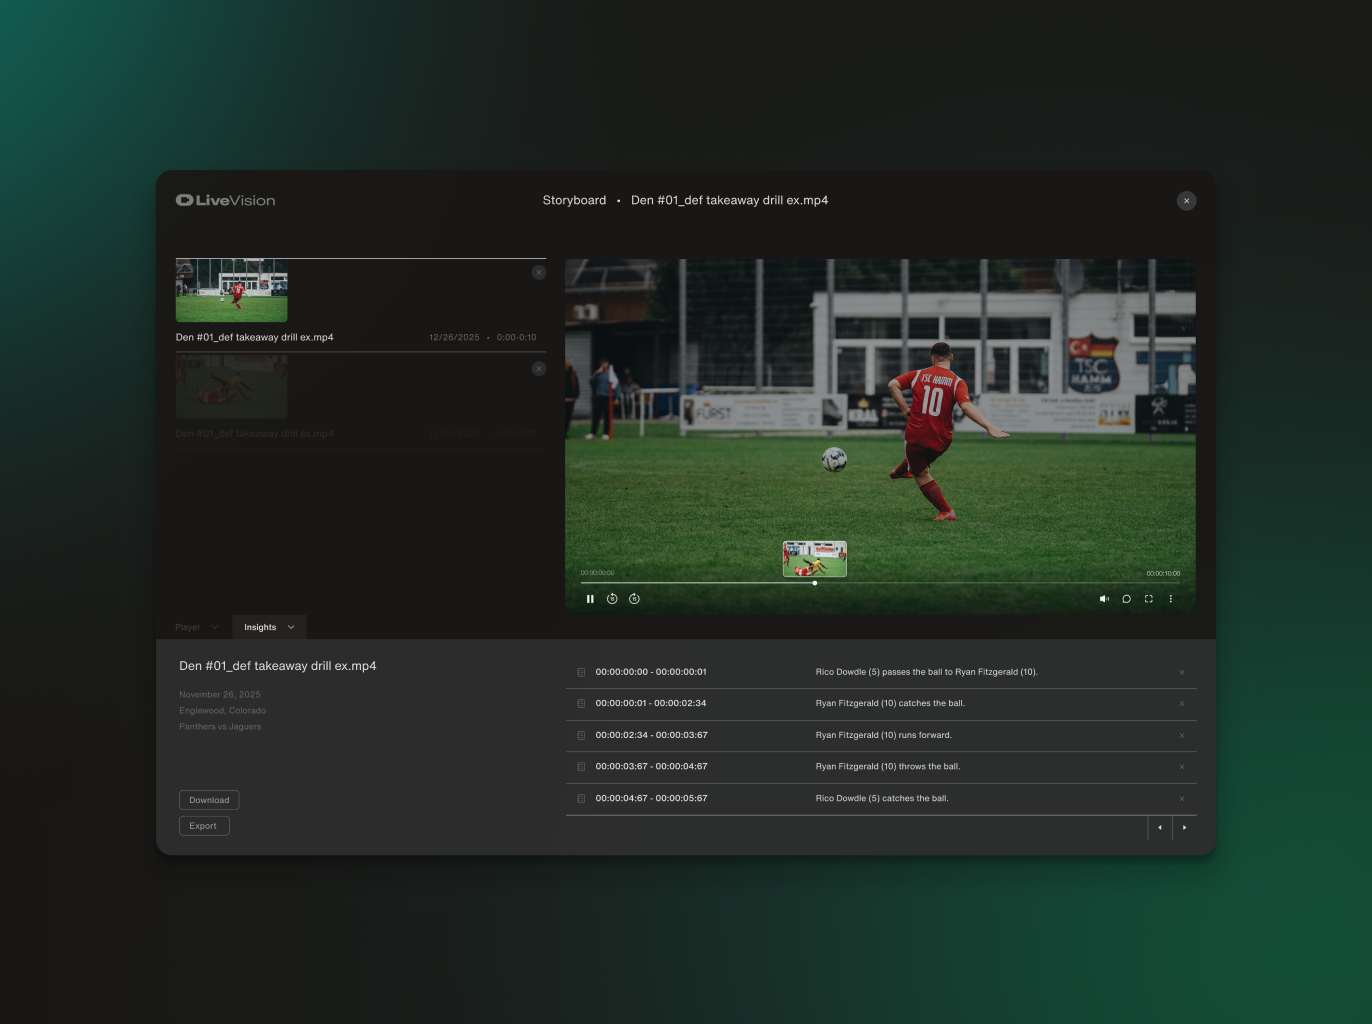Click 'Ryan Fitzgerald (10) runs forward.' text
The height and width of the screenshot is (1024, 1372).
pos(884,735)
